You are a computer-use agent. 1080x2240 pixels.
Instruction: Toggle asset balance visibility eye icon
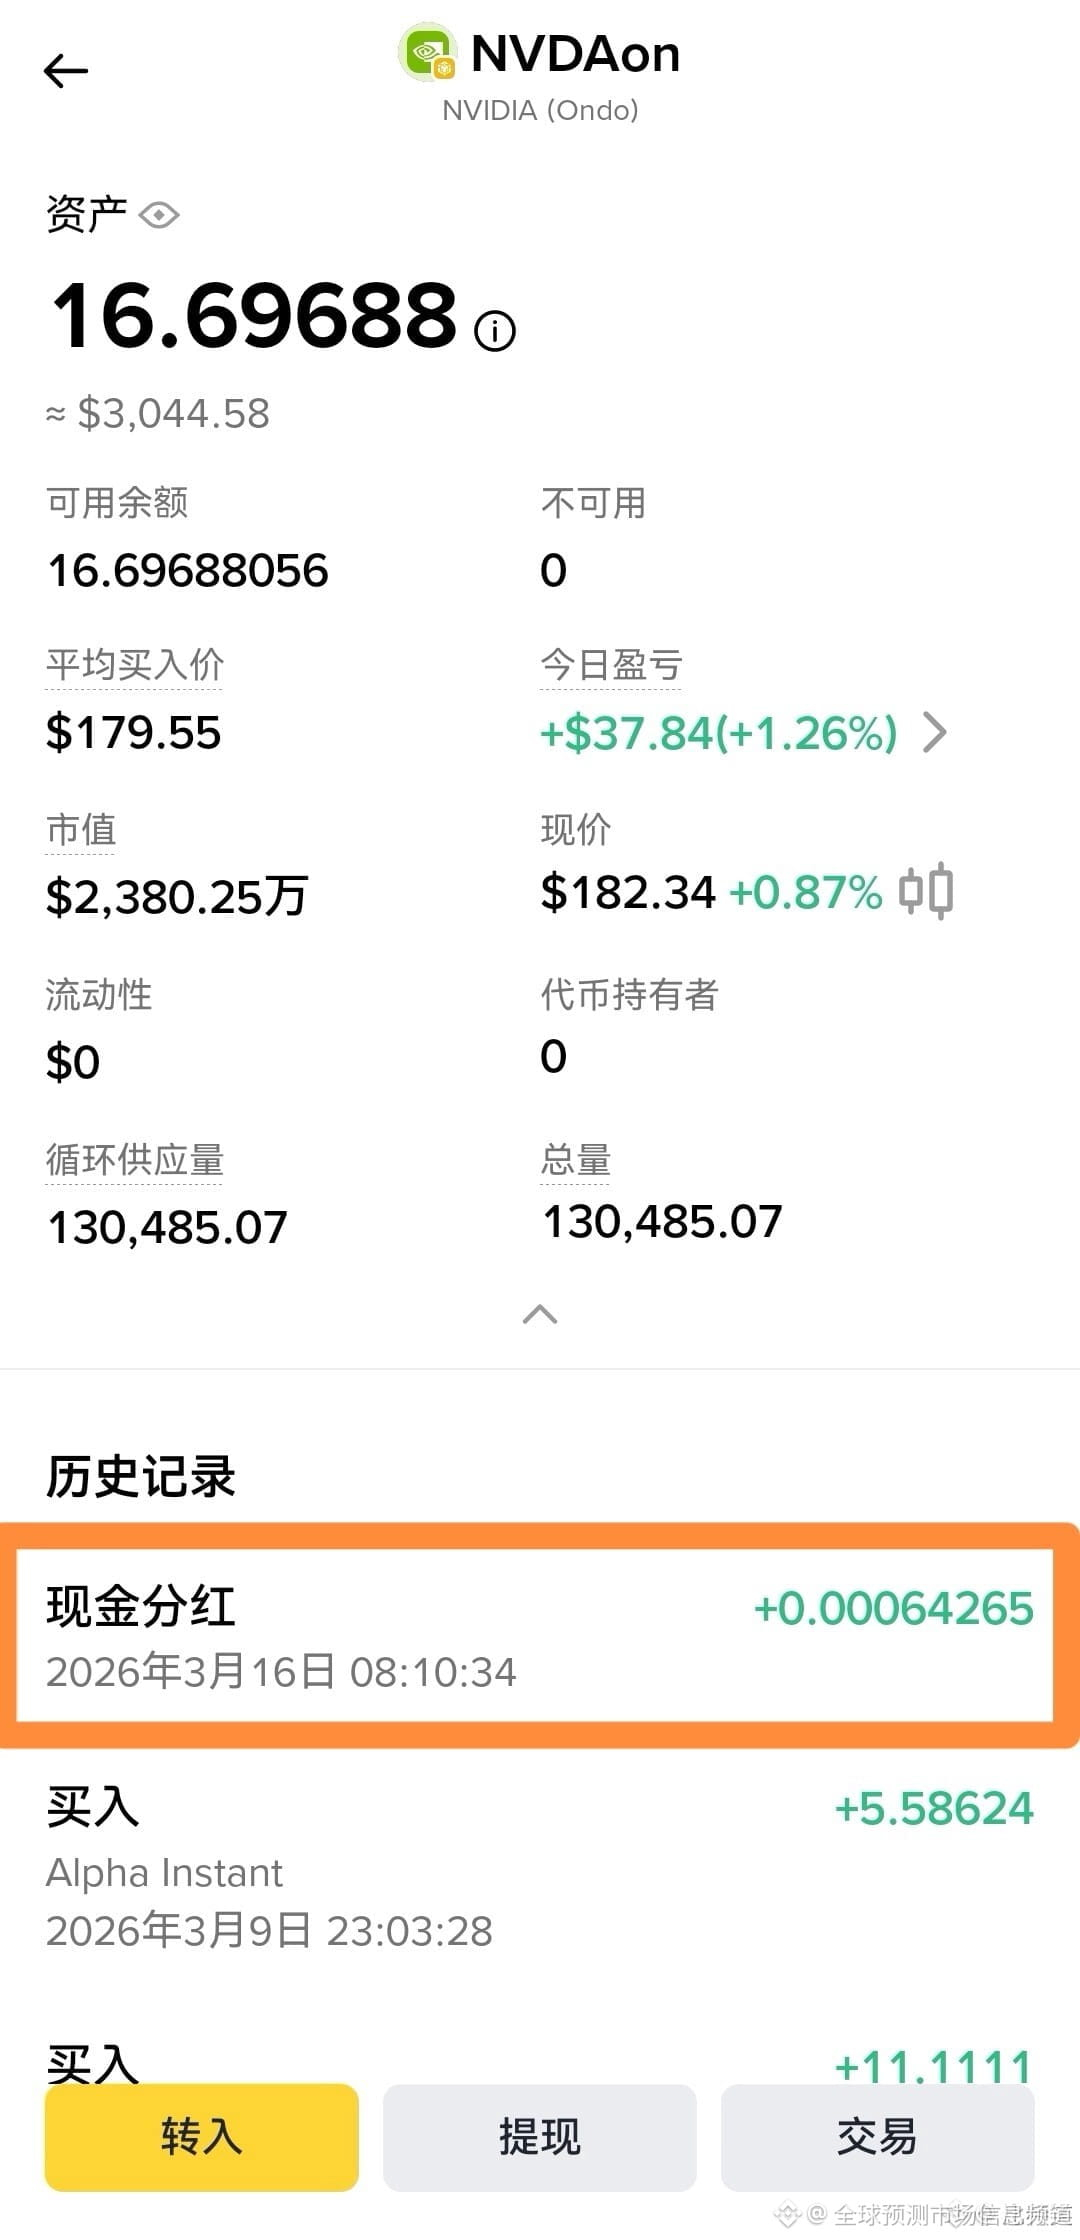(159, 215)
